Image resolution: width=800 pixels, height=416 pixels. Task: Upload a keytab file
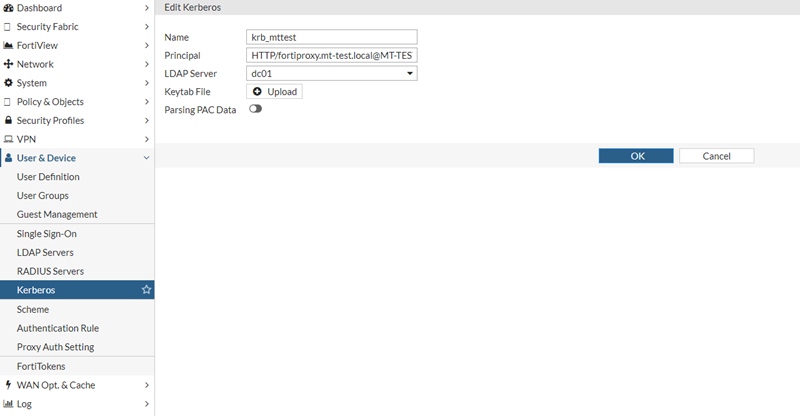pyautogui.click(x=273, y=92)
